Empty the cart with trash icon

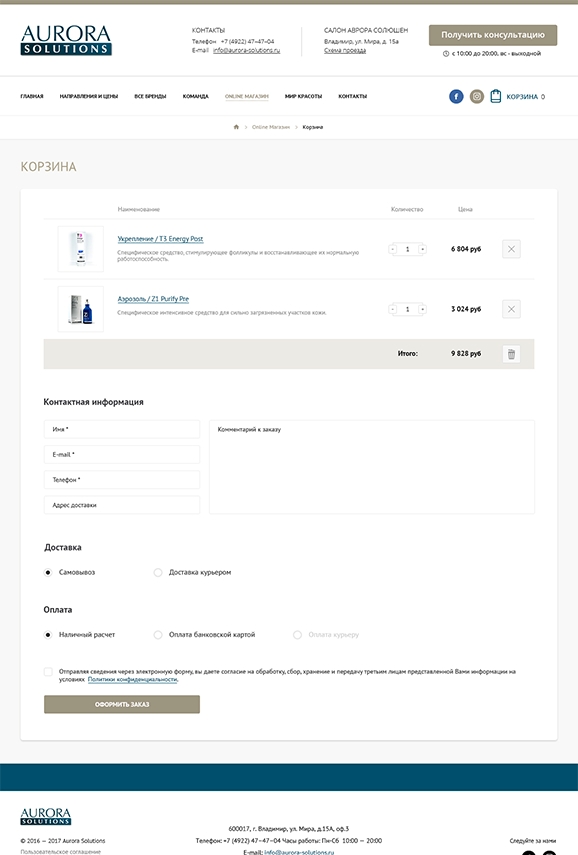point(511,354)
